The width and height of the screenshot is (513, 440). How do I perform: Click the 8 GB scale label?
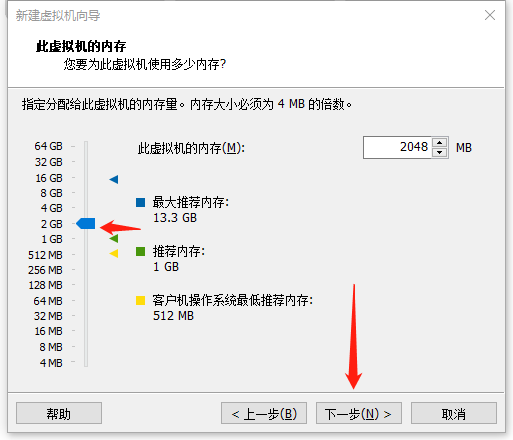coord(51,193)
